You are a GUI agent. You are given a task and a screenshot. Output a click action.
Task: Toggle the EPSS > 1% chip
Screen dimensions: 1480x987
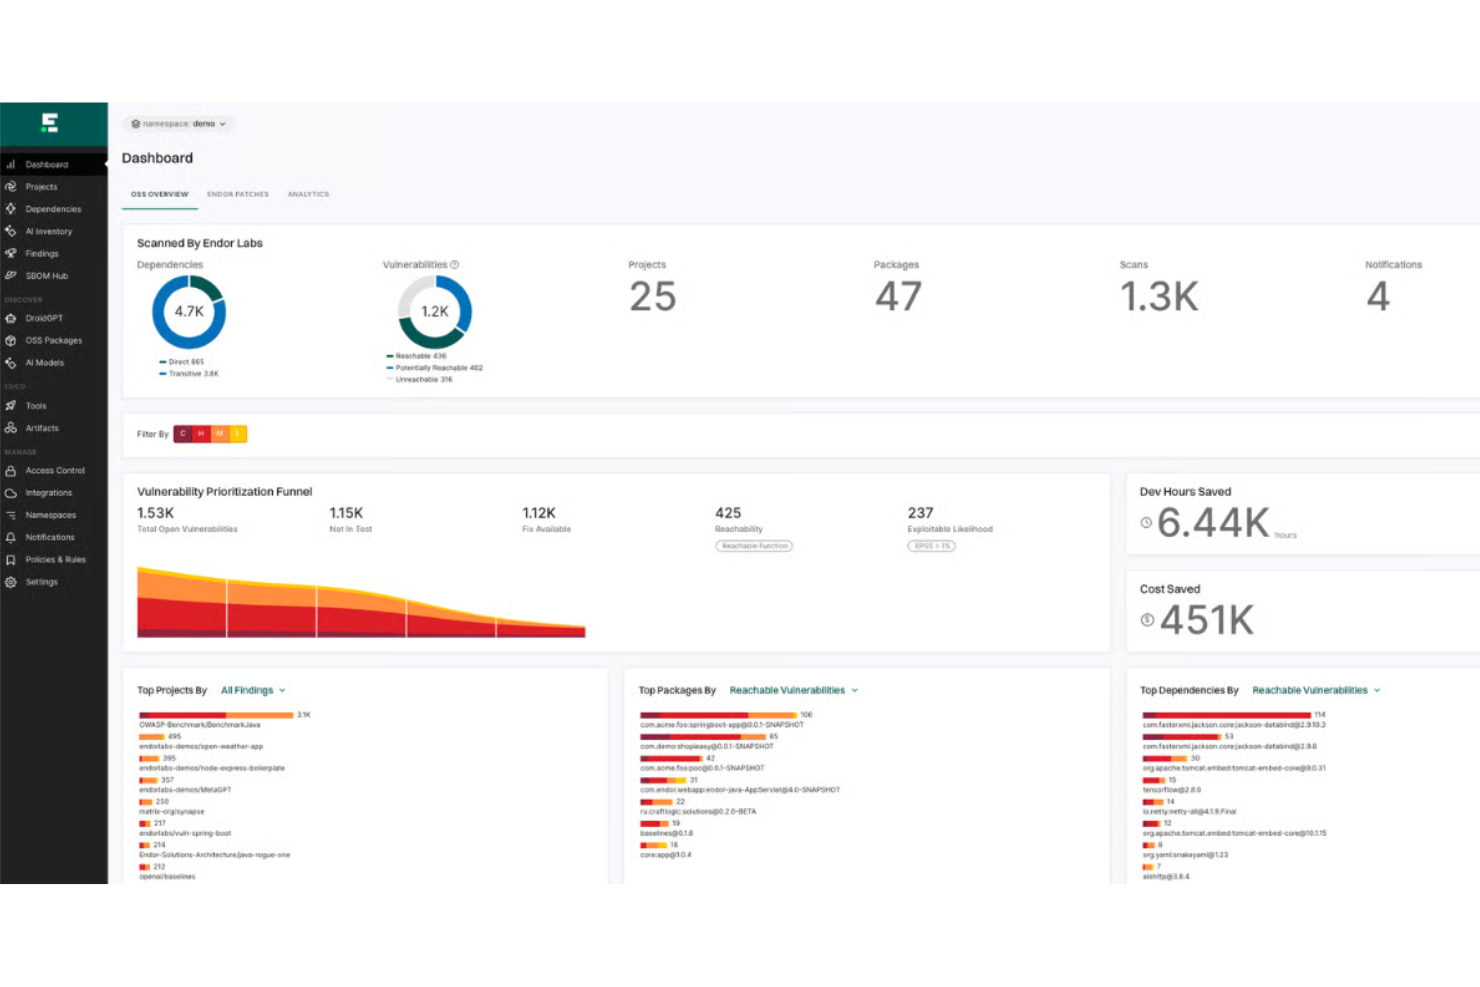coord(932,546)
